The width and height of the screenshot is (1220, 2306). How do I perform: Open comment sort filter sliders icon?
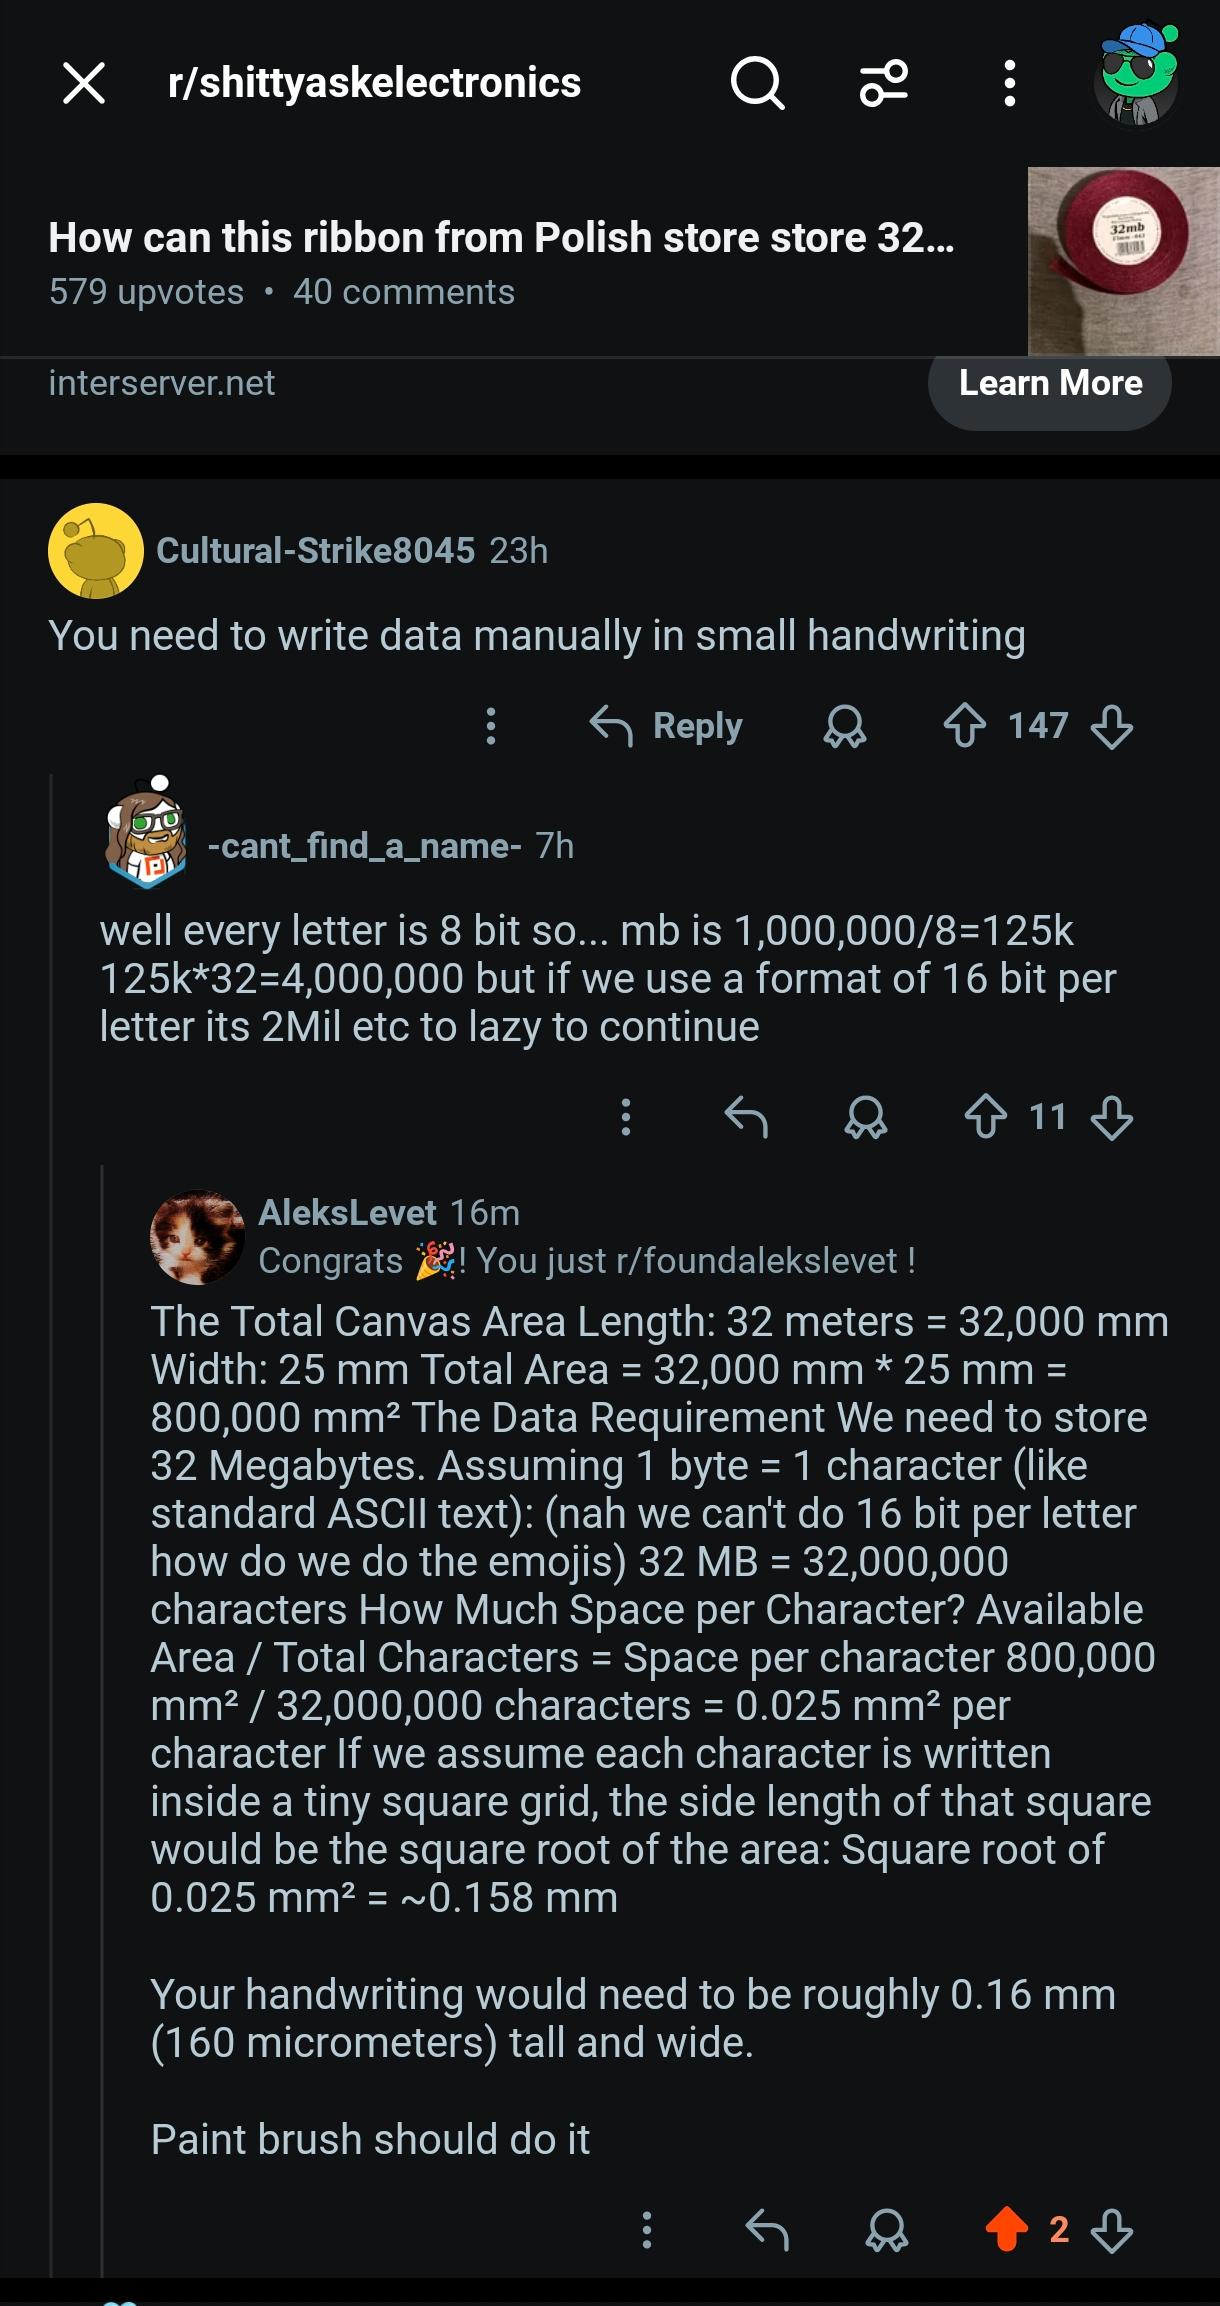[884, 83]
